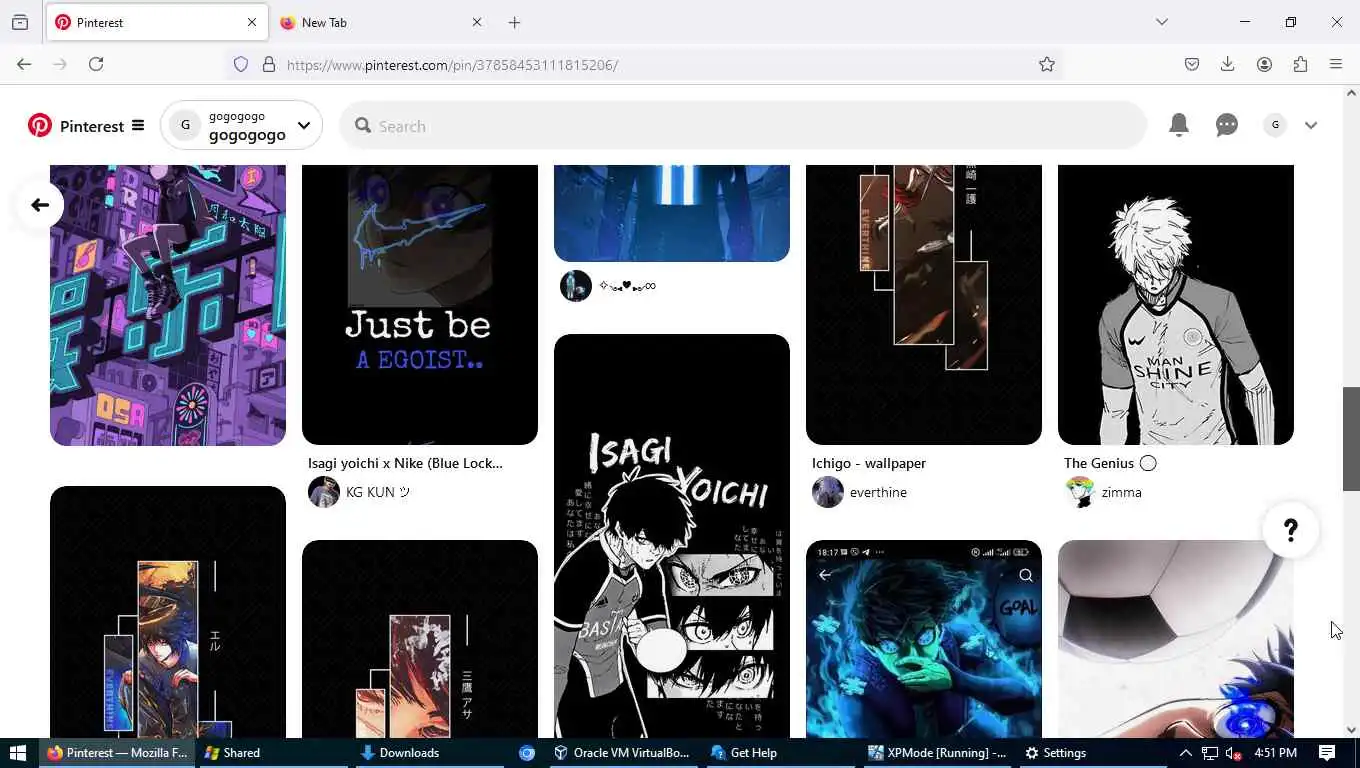This screenshot has height=768, width=1360.
Task: Click KG KUN avatar image
Action: point(324,492)
